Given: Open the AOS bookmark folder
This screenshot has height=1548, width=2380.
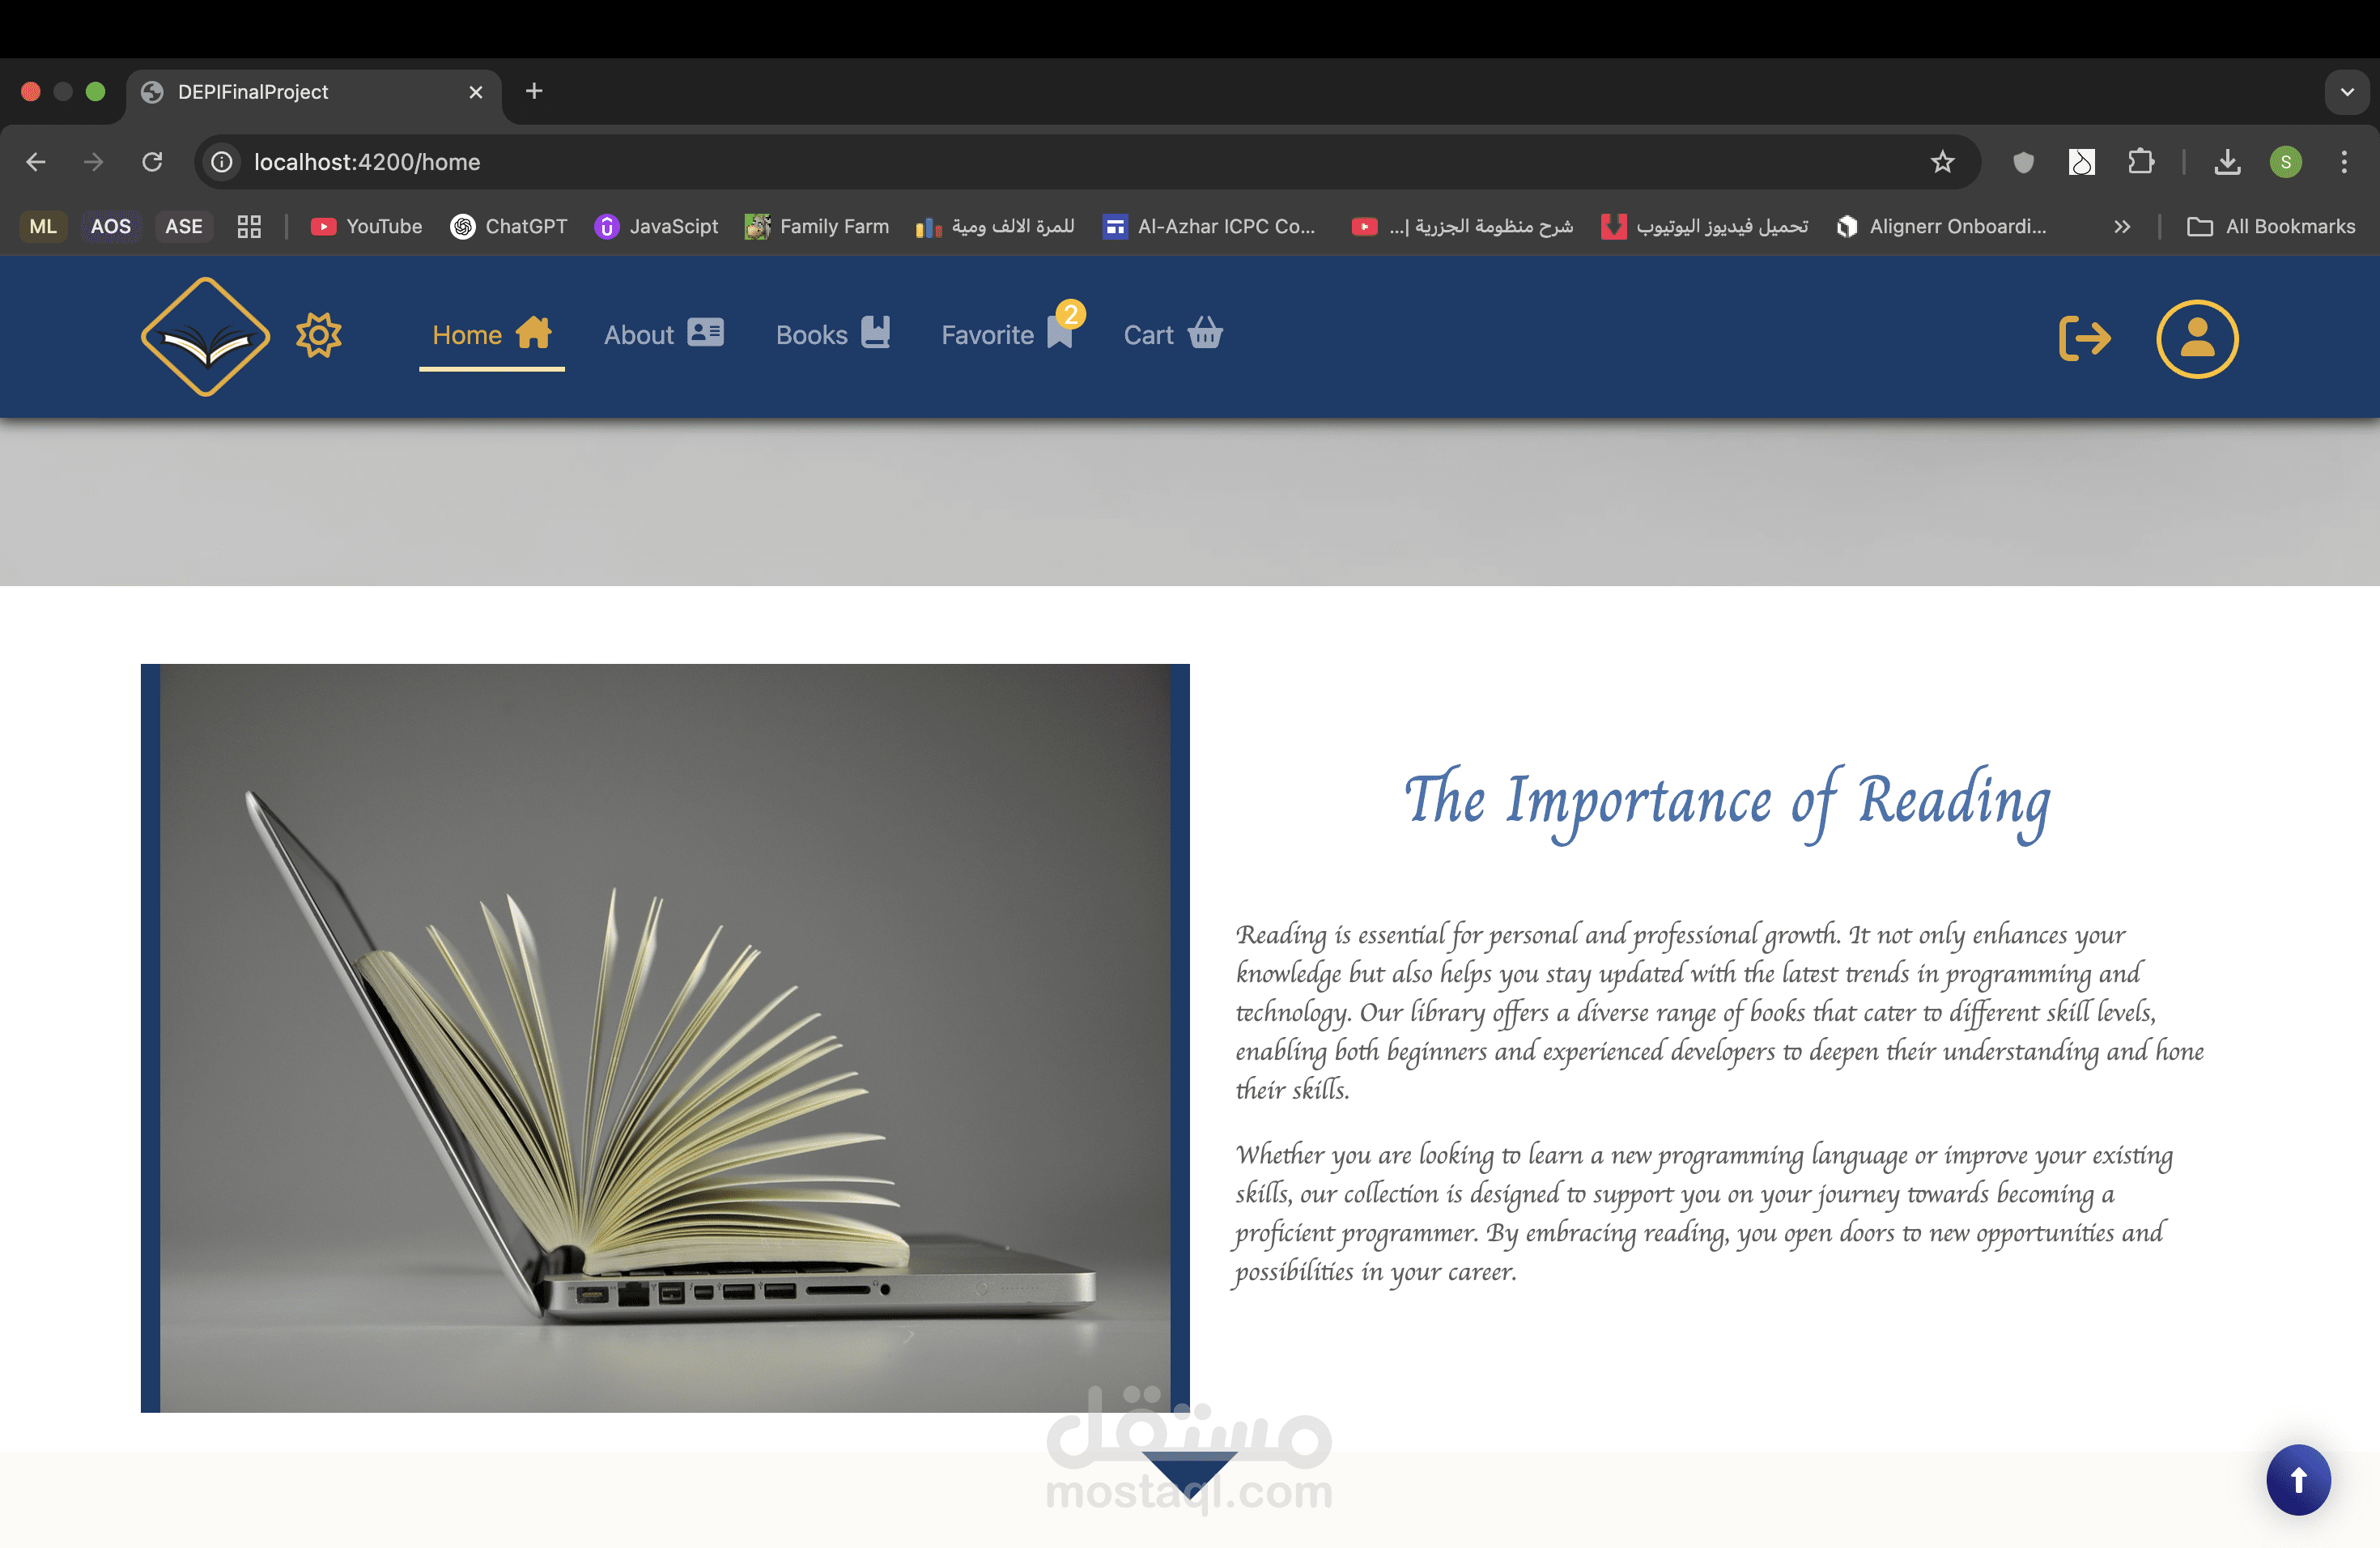Looking at the screenshot, I should tap(111, 226).
